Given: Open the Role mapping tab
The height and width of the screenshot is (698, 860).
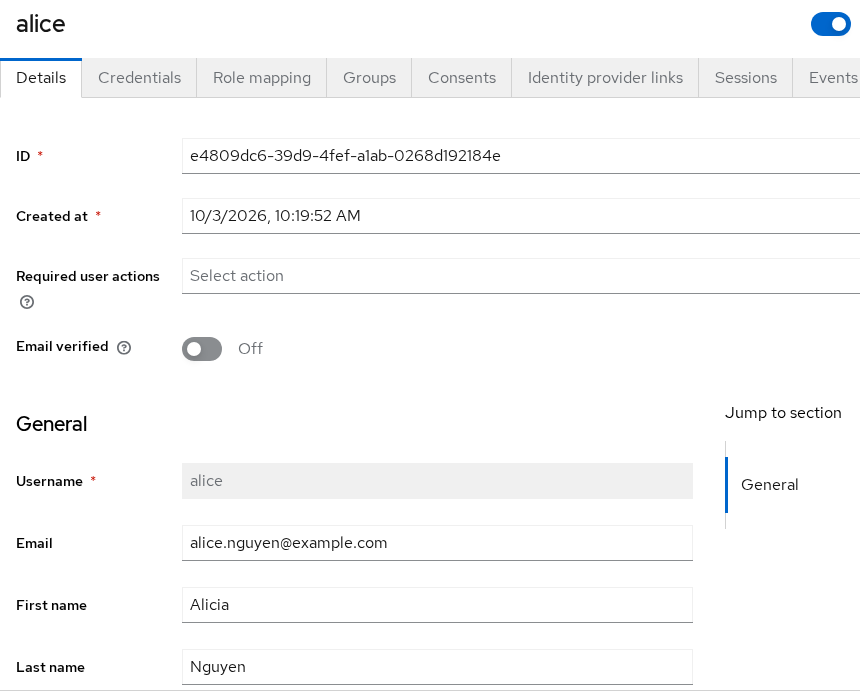Looking at the screenshot, I should [262, 78].
